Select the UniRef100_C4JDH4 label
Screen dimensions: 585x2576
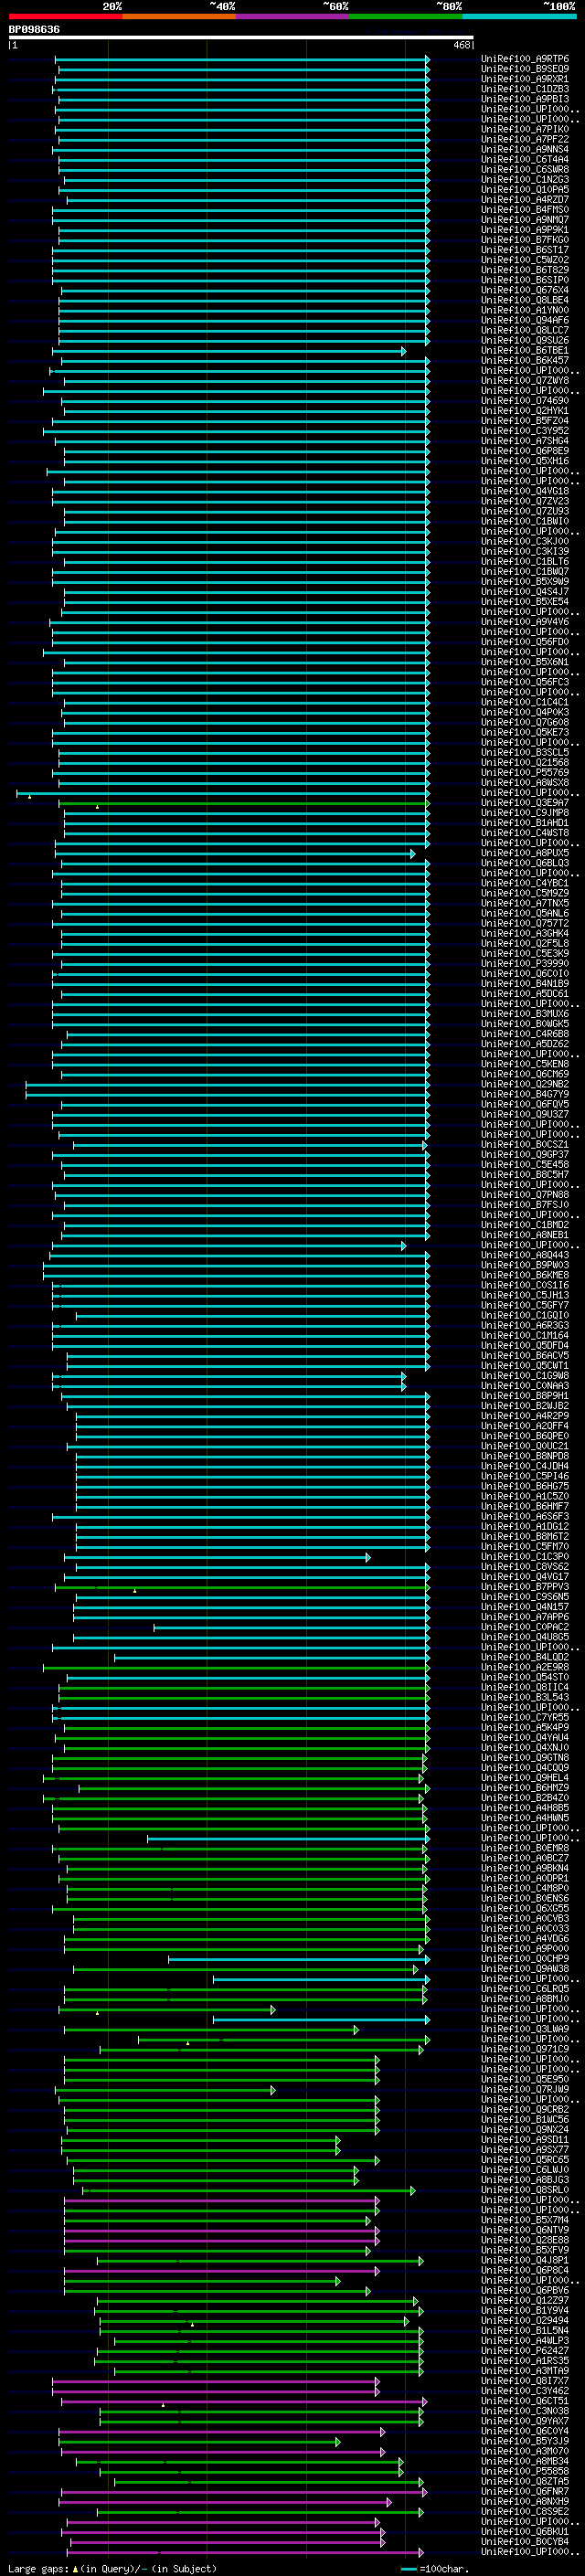(x=524, y=1465)
